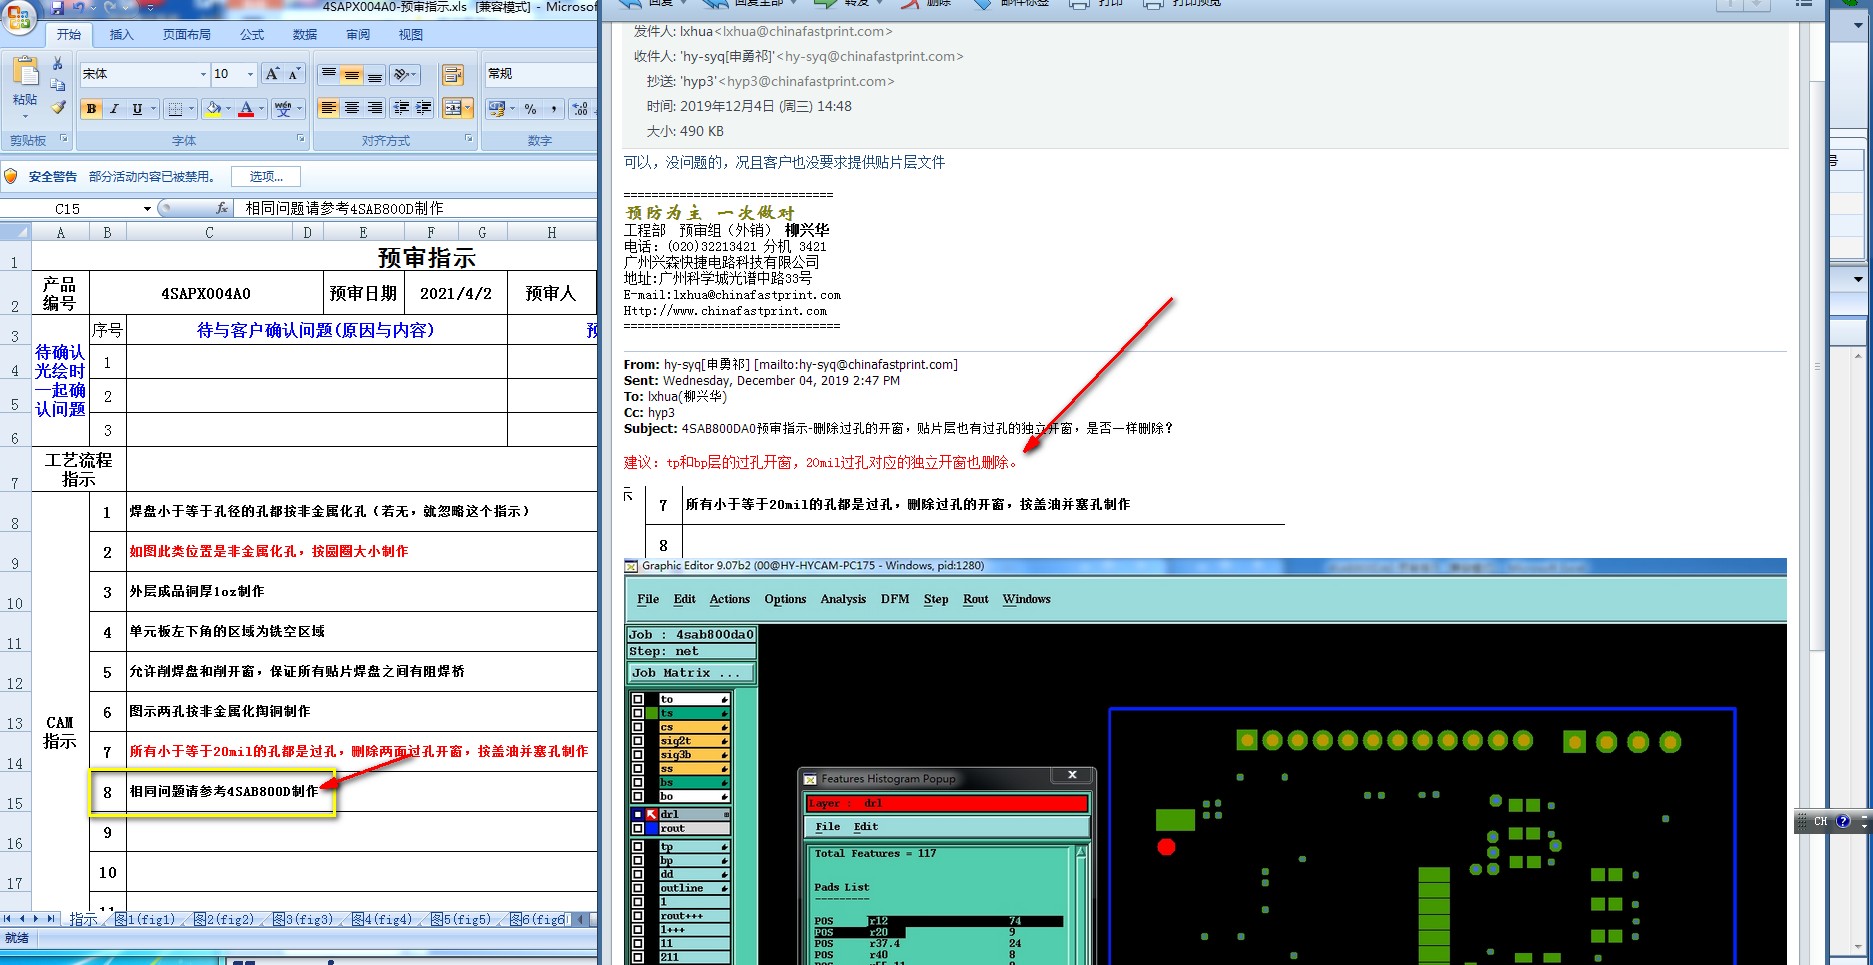
Task: Click Job Matrix button in Graphic Editor
Action: click(x=690, y=673)
